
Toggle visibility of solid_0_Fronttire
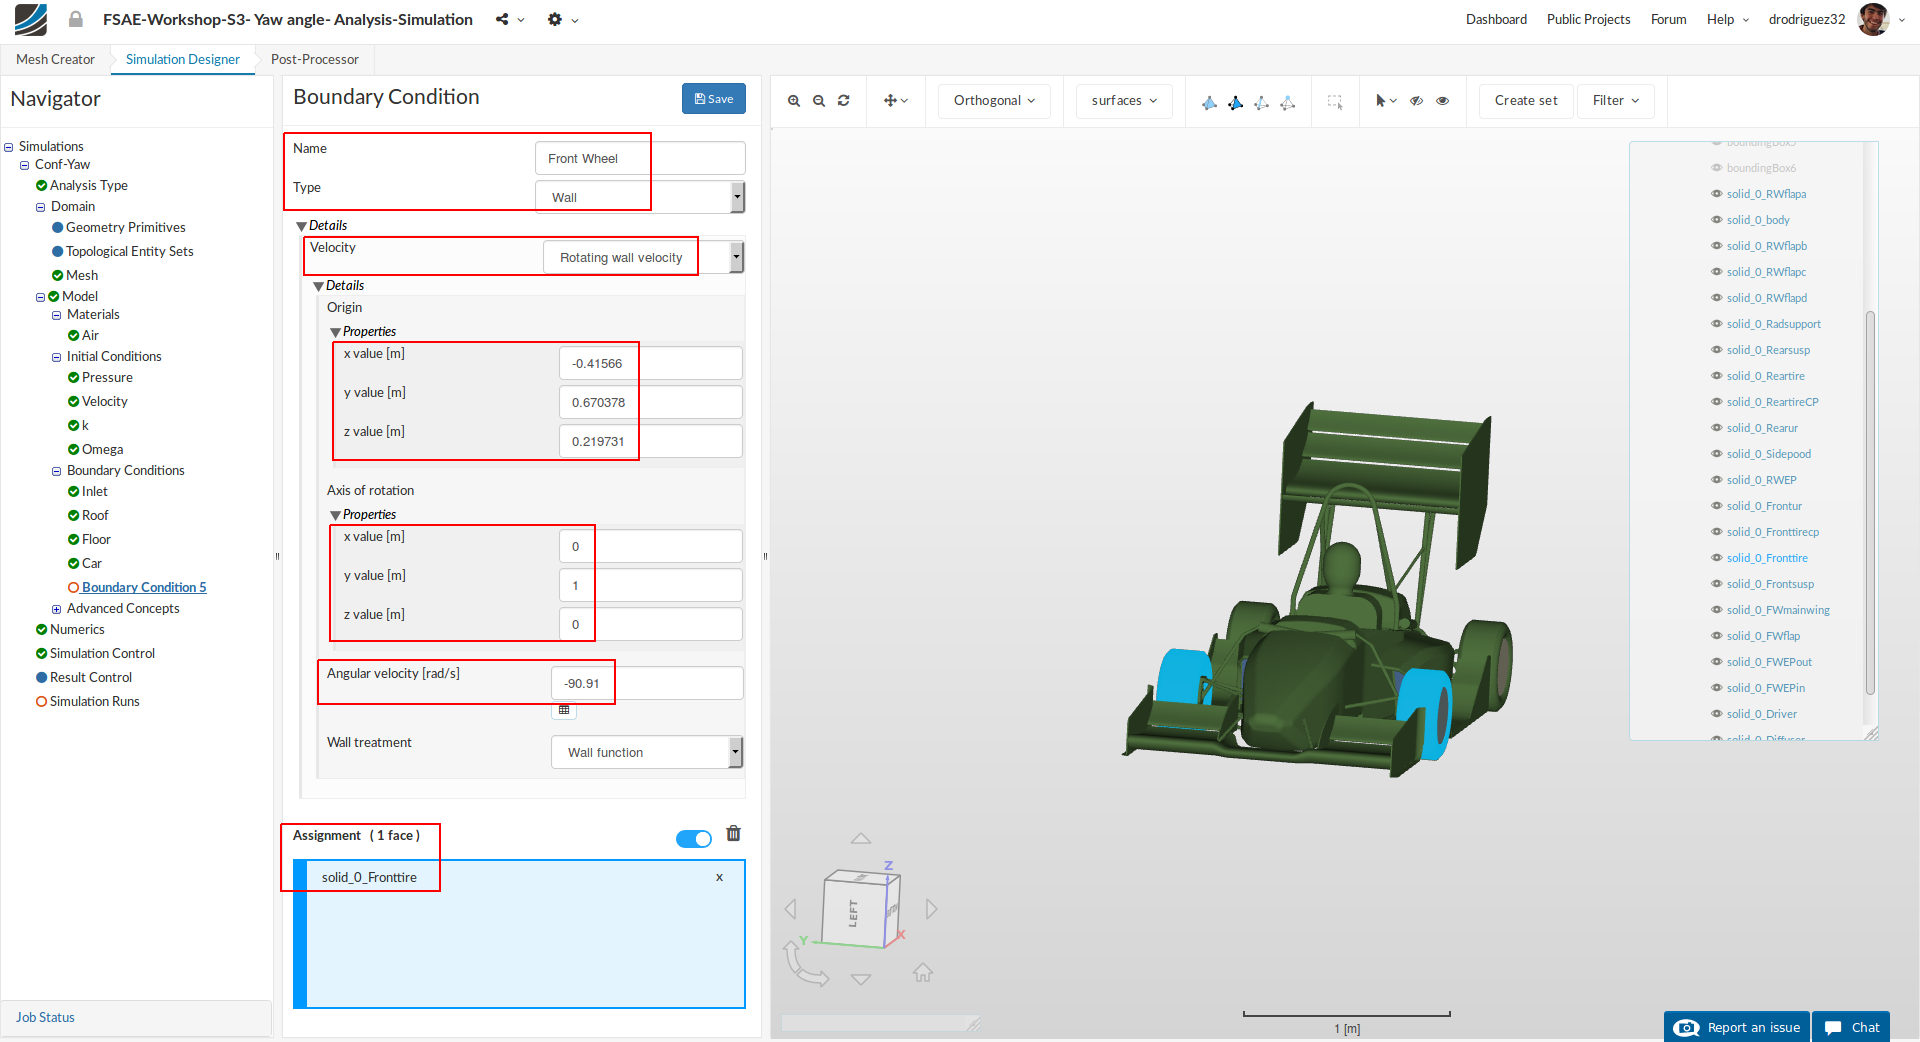(1717, 558)
